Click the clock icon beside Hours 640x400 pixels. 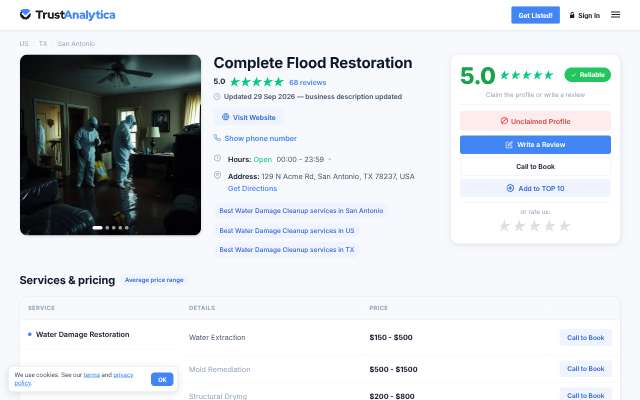click(x=218, y=158)
